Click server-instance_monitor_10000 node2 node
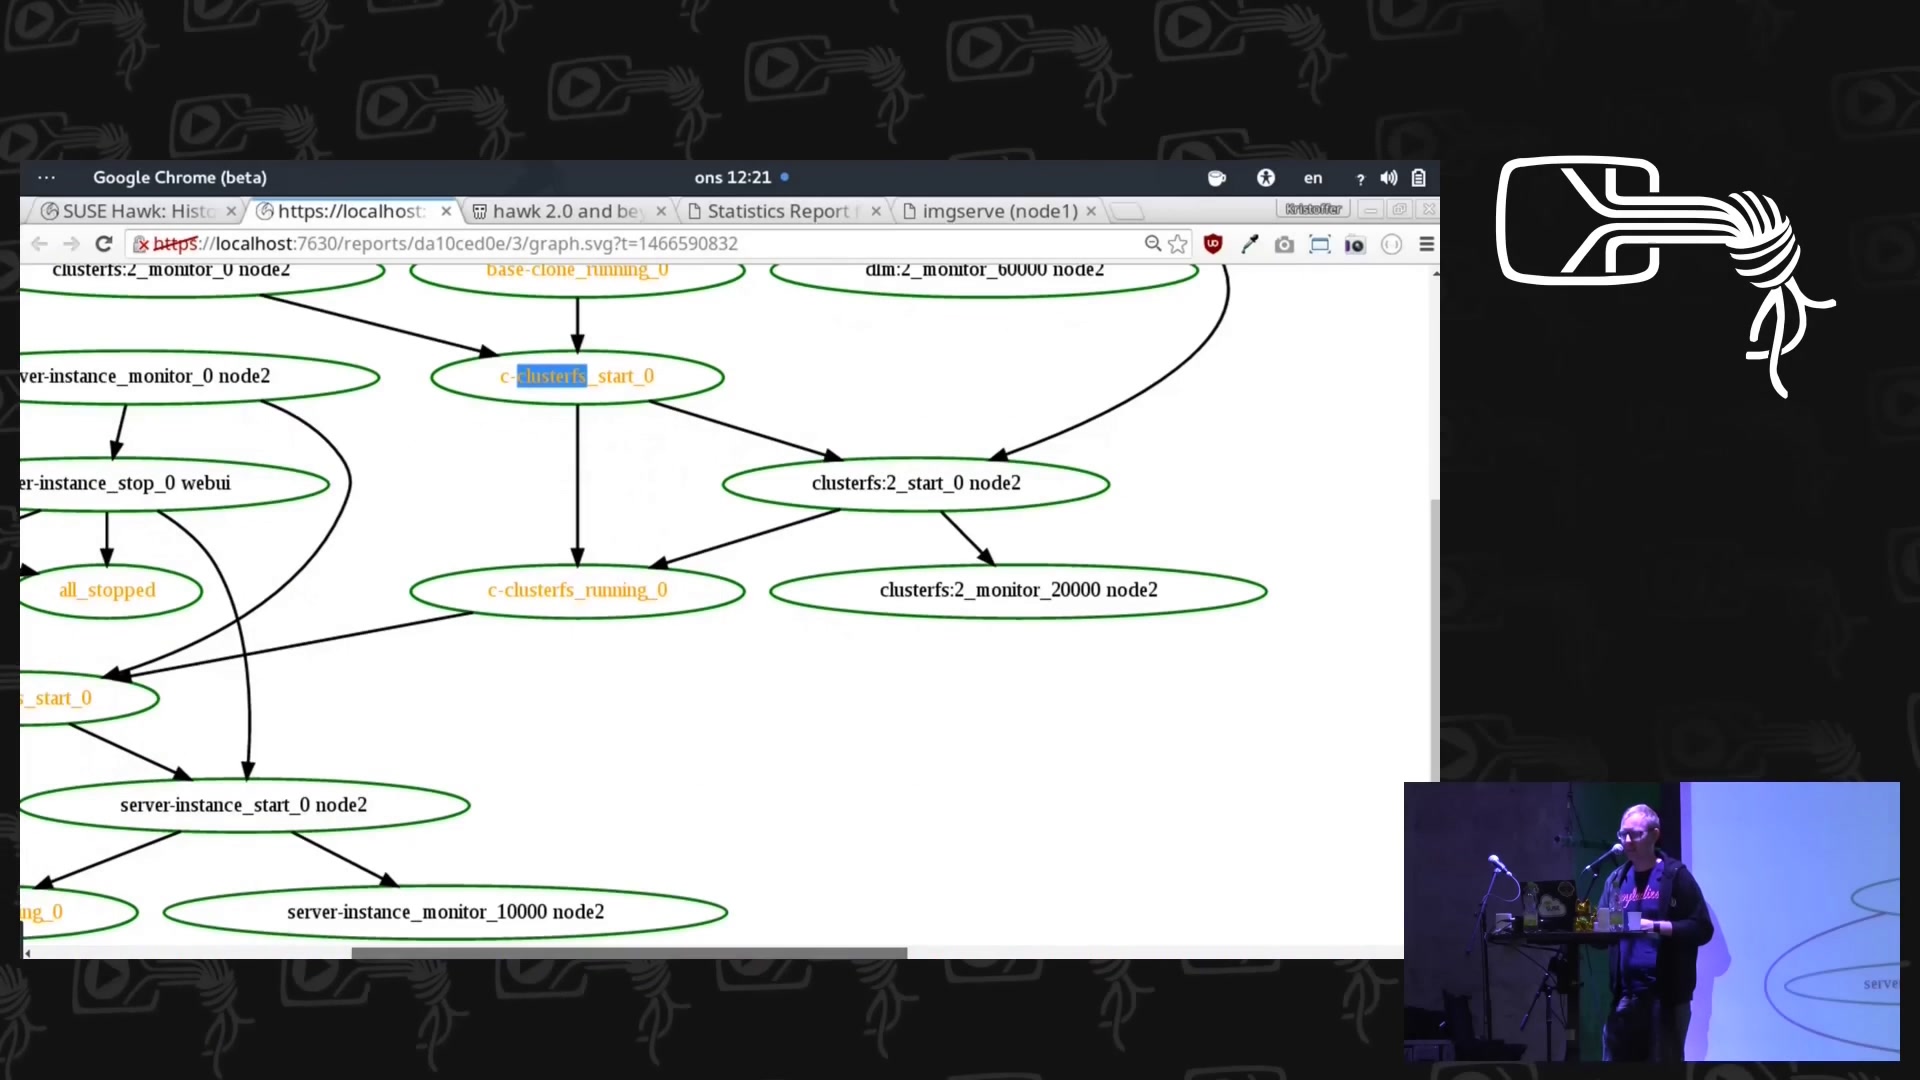Image resolution: width=1920 pixels, height=1080 pixels. [x=445, y=913]
